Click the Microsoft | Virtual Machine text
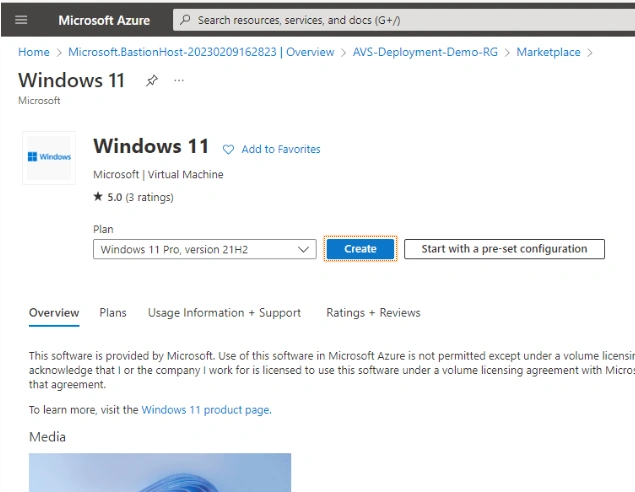 (158, 175)
